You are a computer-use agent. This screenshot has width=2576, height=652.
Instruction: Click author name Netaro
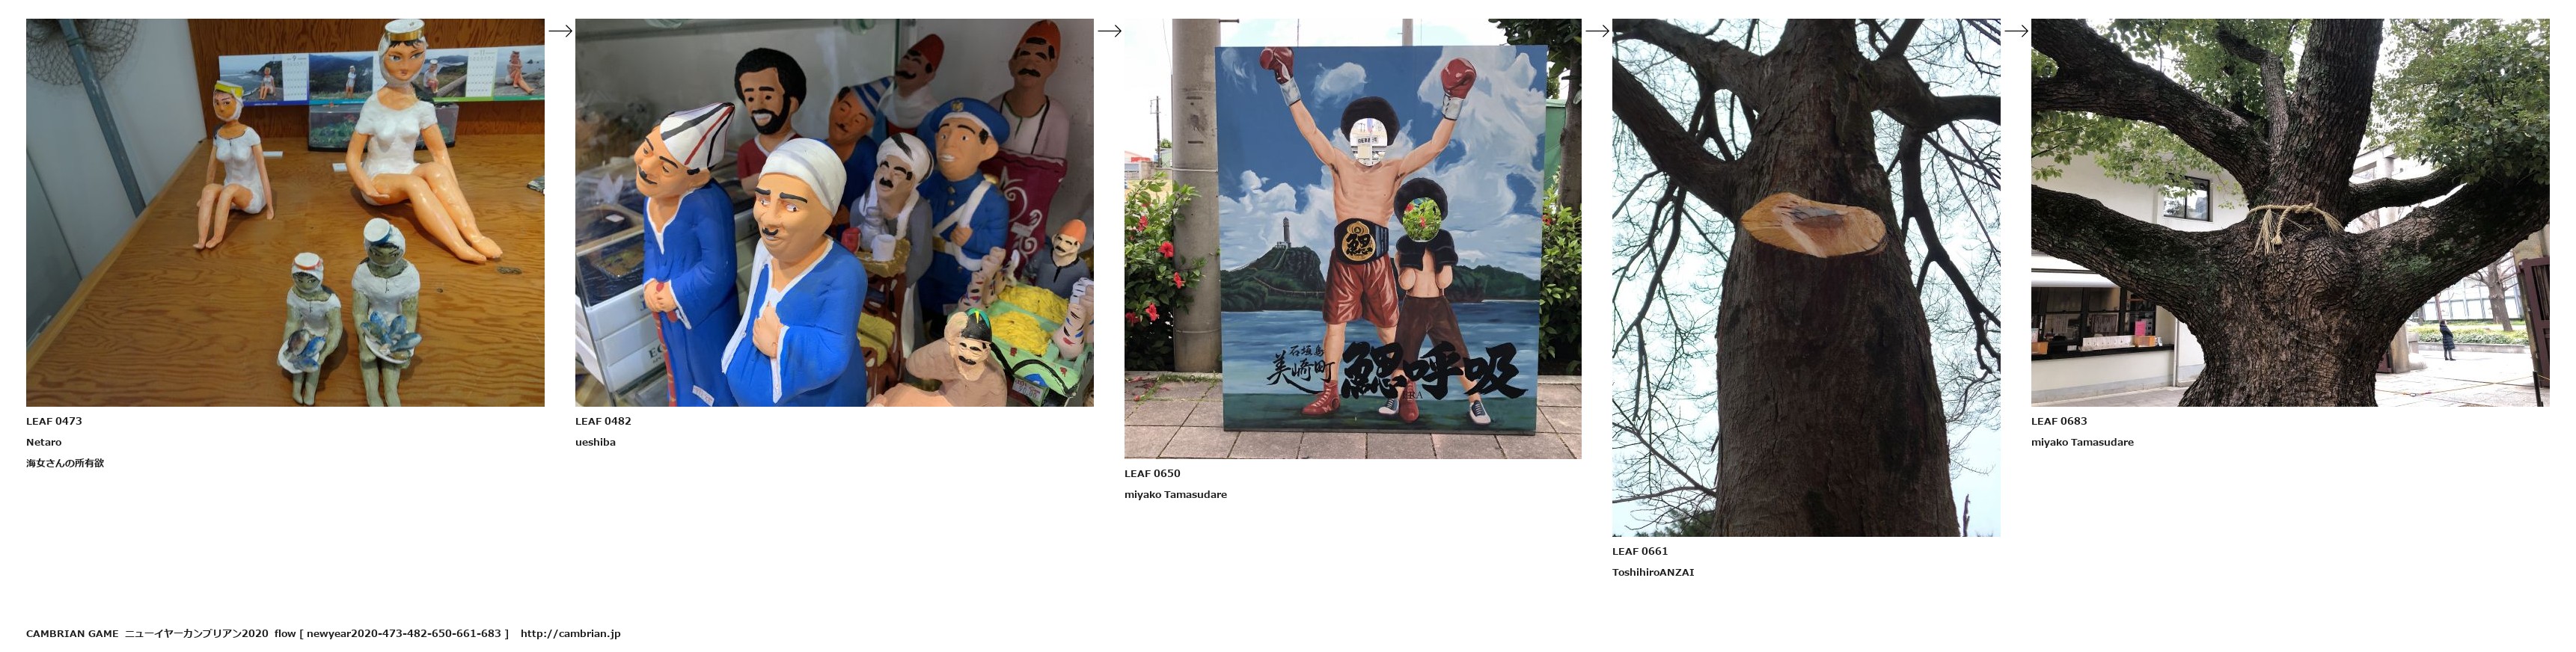pos(44,442)
